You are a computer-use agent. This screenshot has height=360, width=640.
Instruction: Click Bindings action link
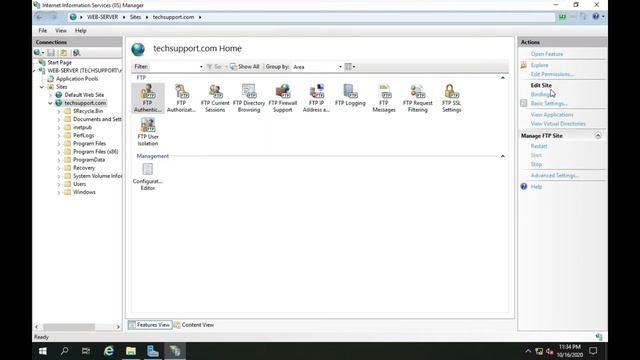pyautogui.click(x=541, y=94)
